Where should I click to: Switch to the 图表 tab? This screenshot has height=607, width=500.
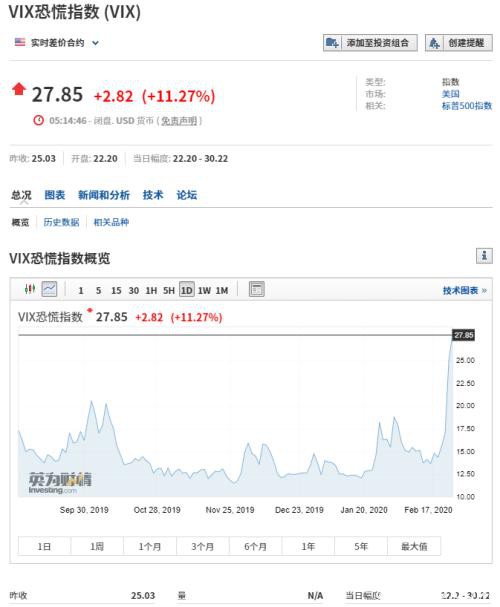pos(55,195)
